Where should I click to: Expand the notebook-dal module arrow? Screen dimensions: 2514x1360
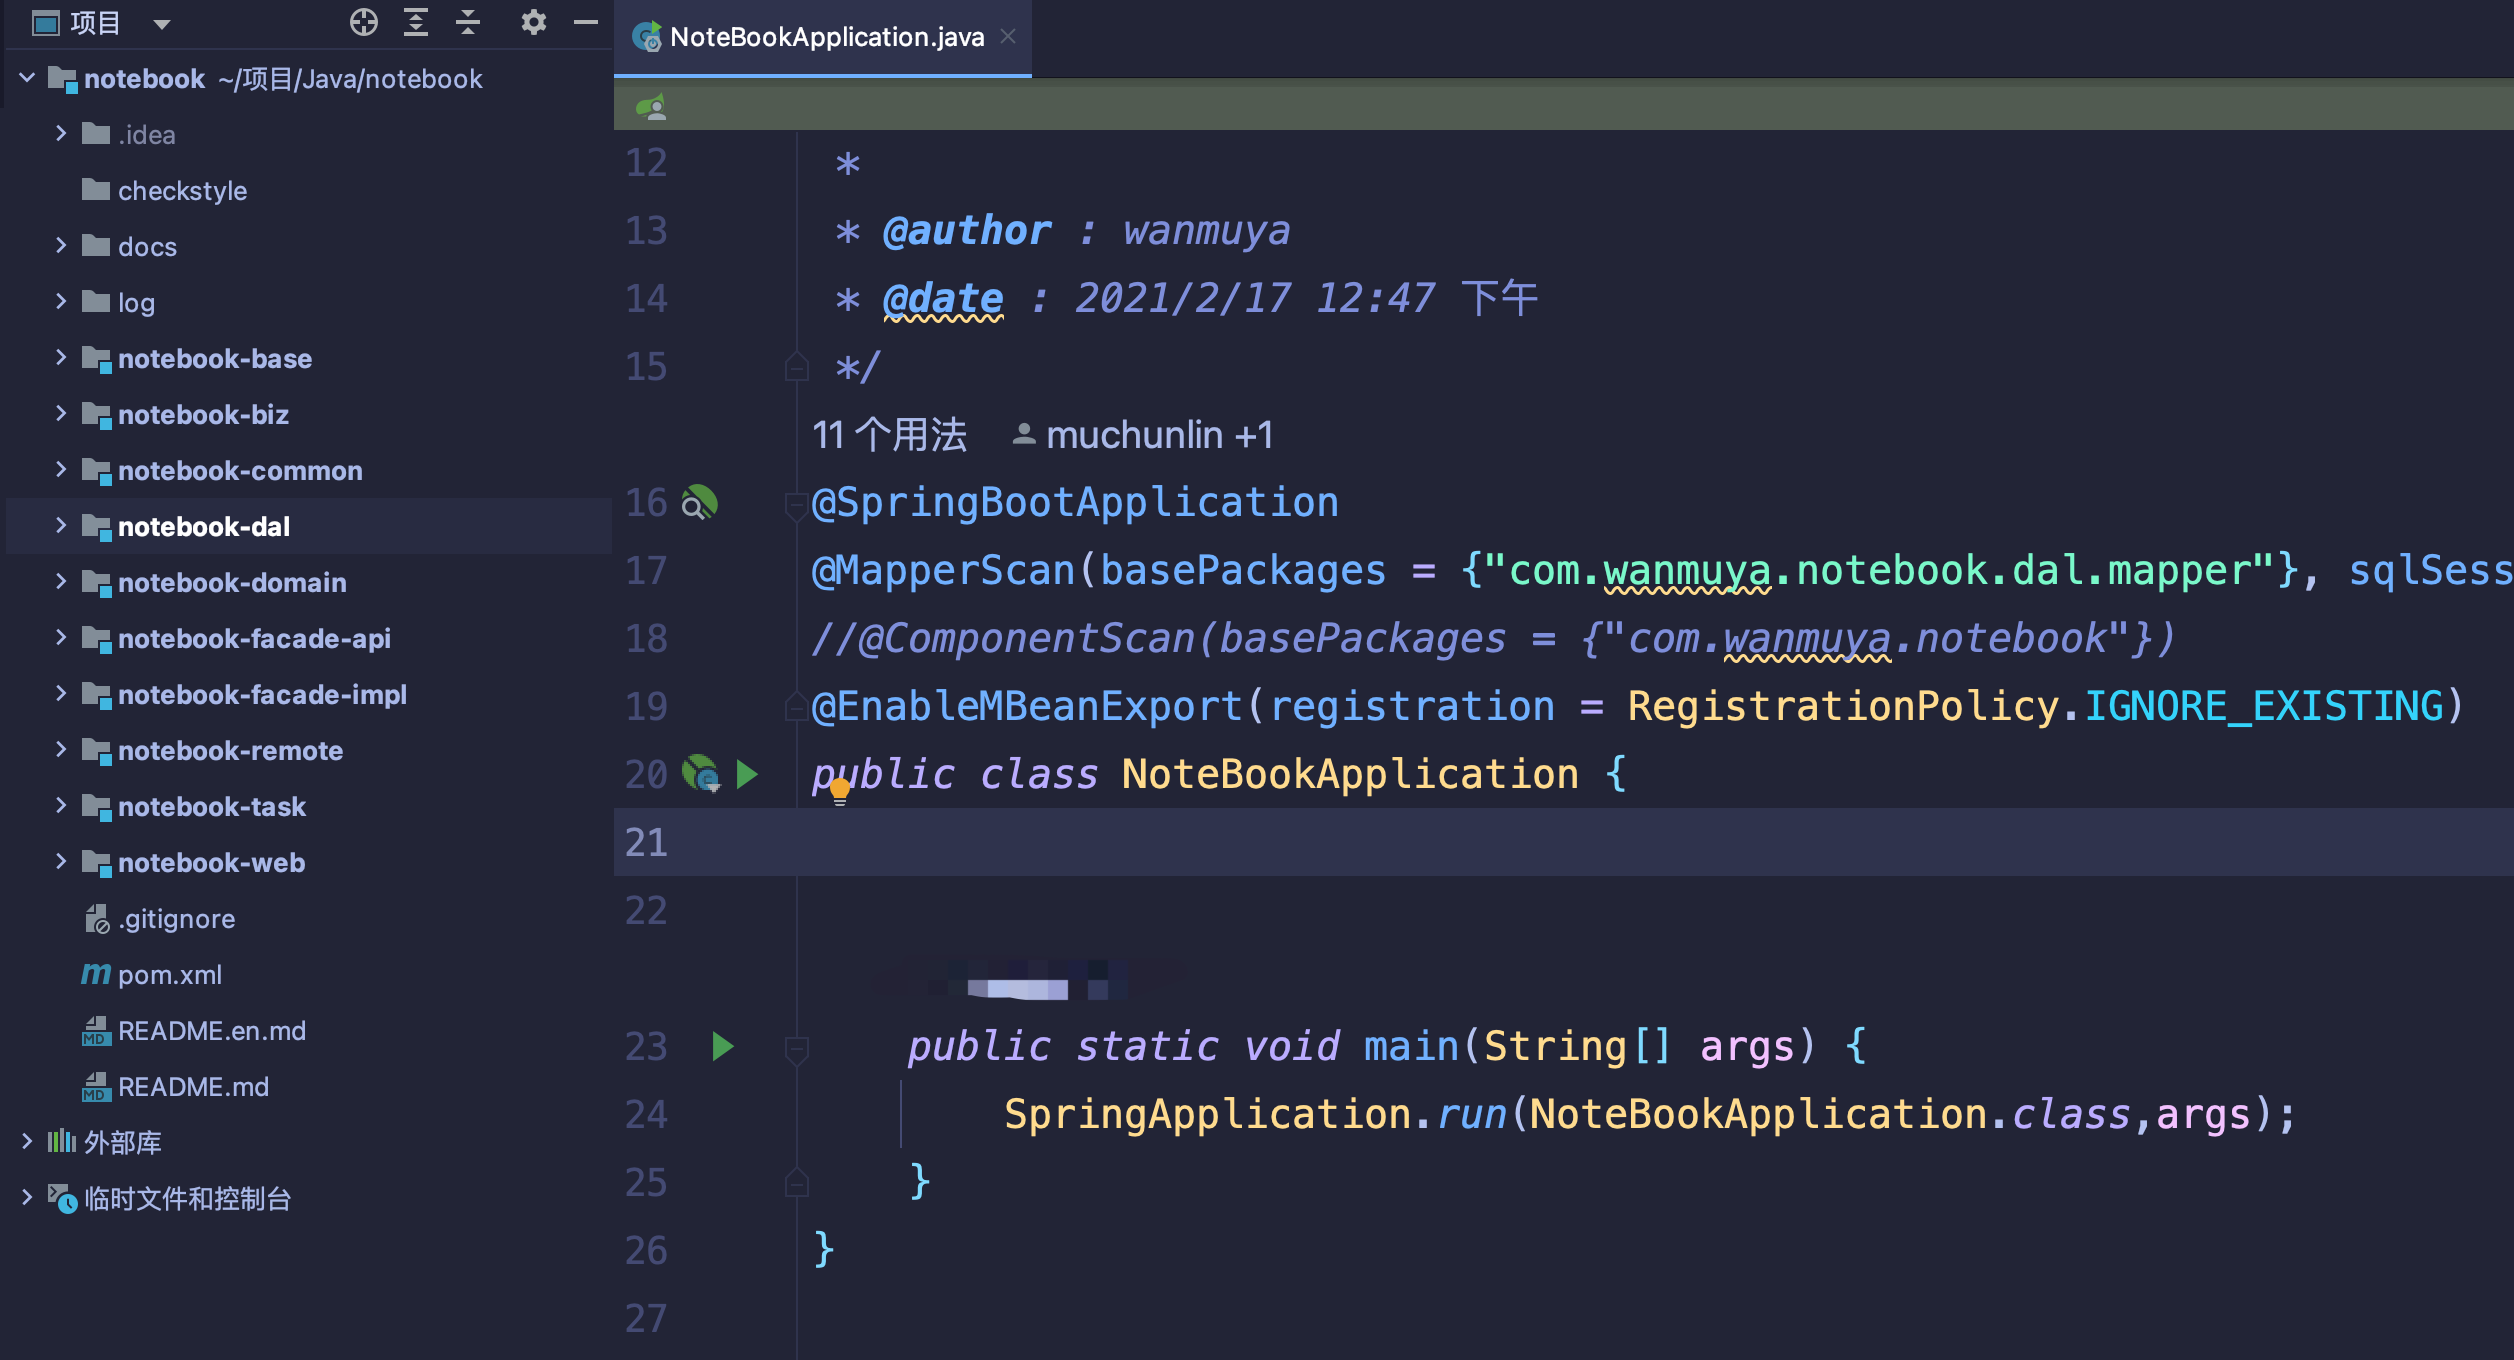[61, 525]
